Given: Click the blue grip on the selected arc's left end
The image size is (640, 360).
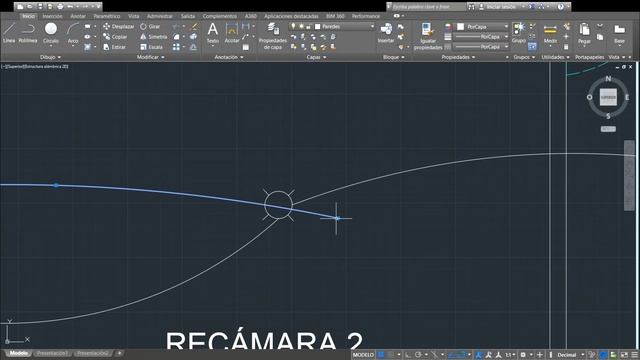Looking at the screenshot, I should click(x=56, y=185).
